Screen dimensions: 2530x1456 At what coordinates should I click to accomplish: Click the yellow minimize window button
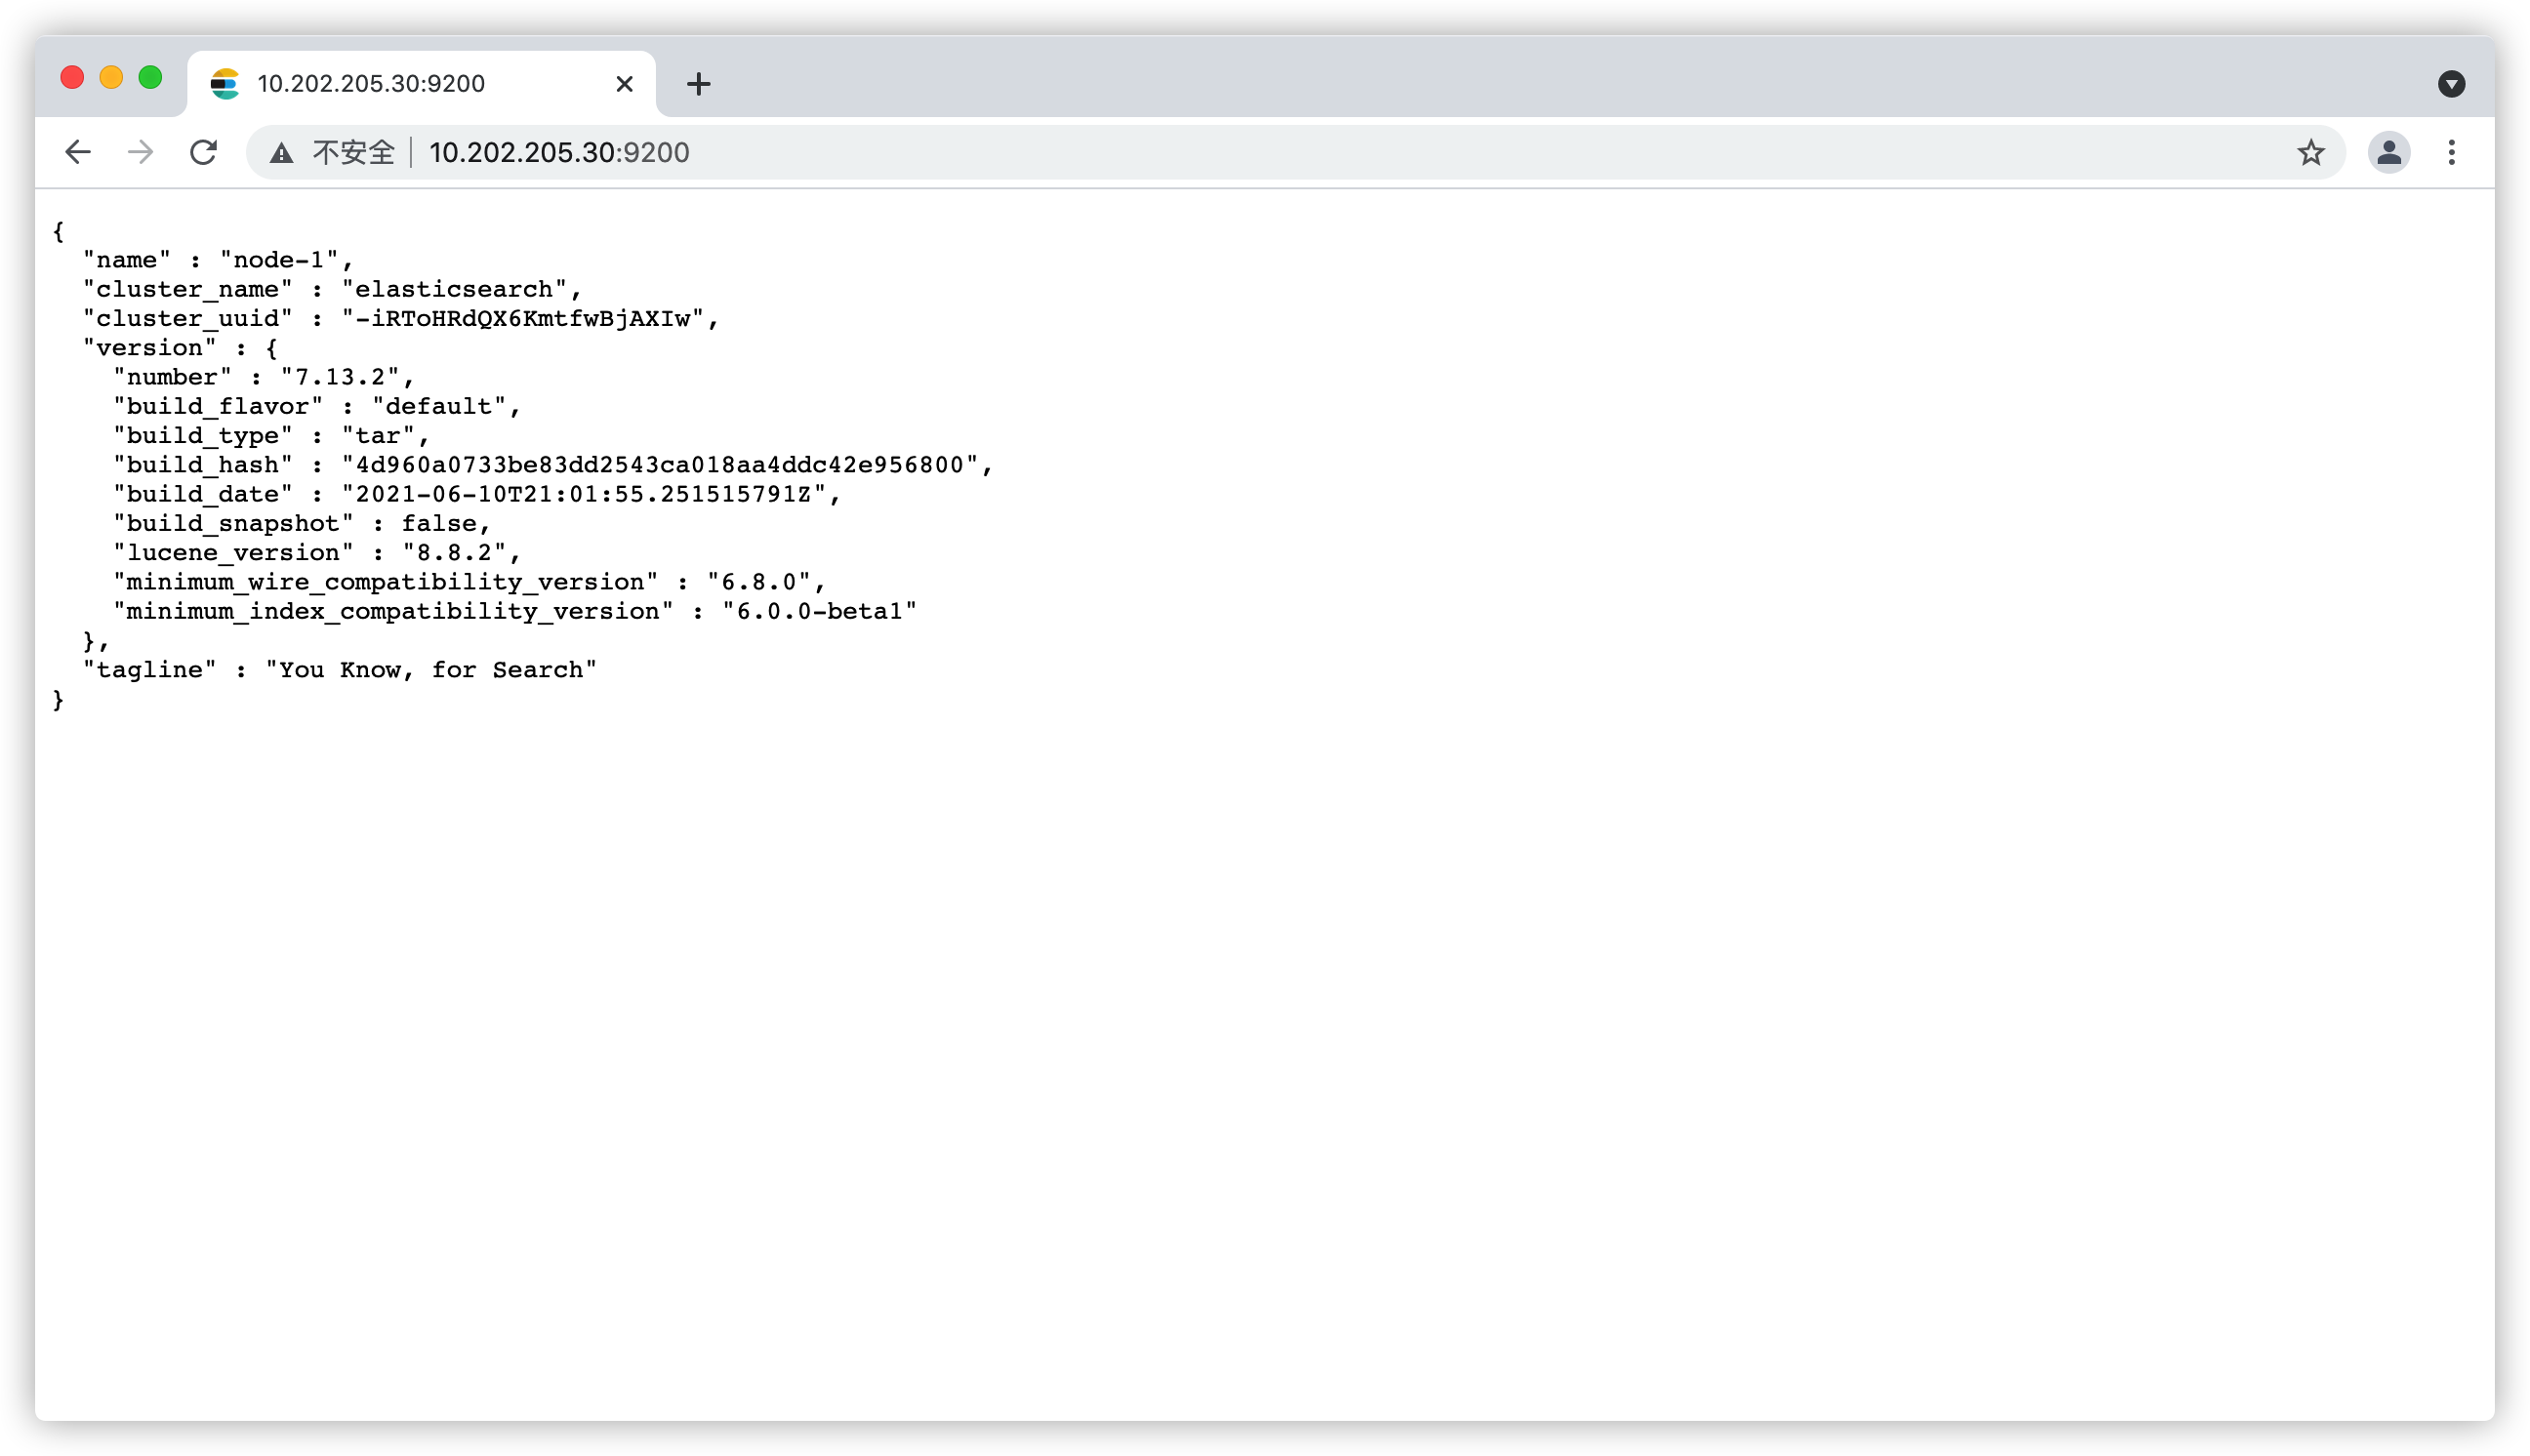coord(111,78)
